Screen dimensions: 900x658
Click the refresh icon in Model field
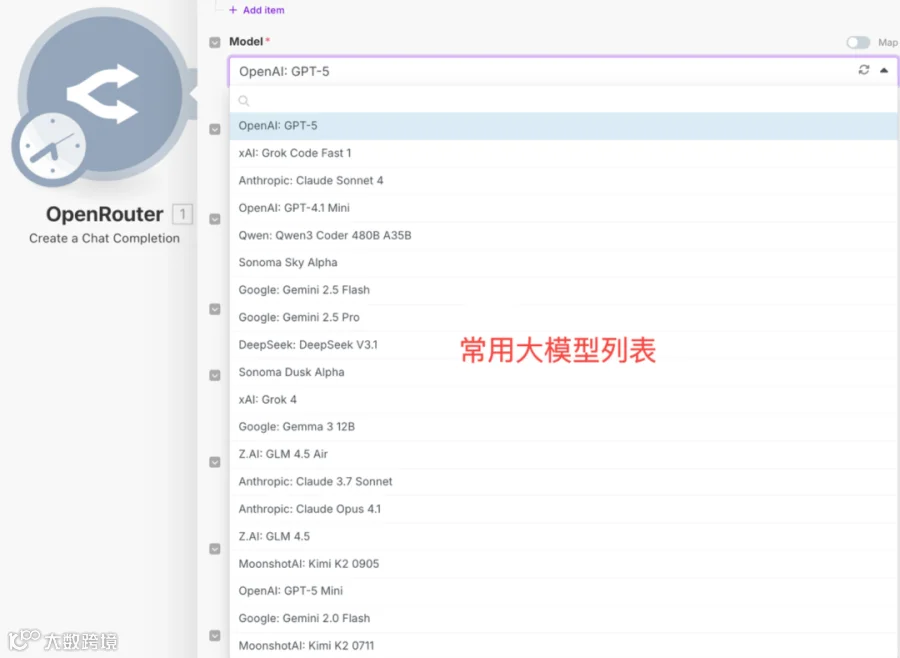[863, 70]
